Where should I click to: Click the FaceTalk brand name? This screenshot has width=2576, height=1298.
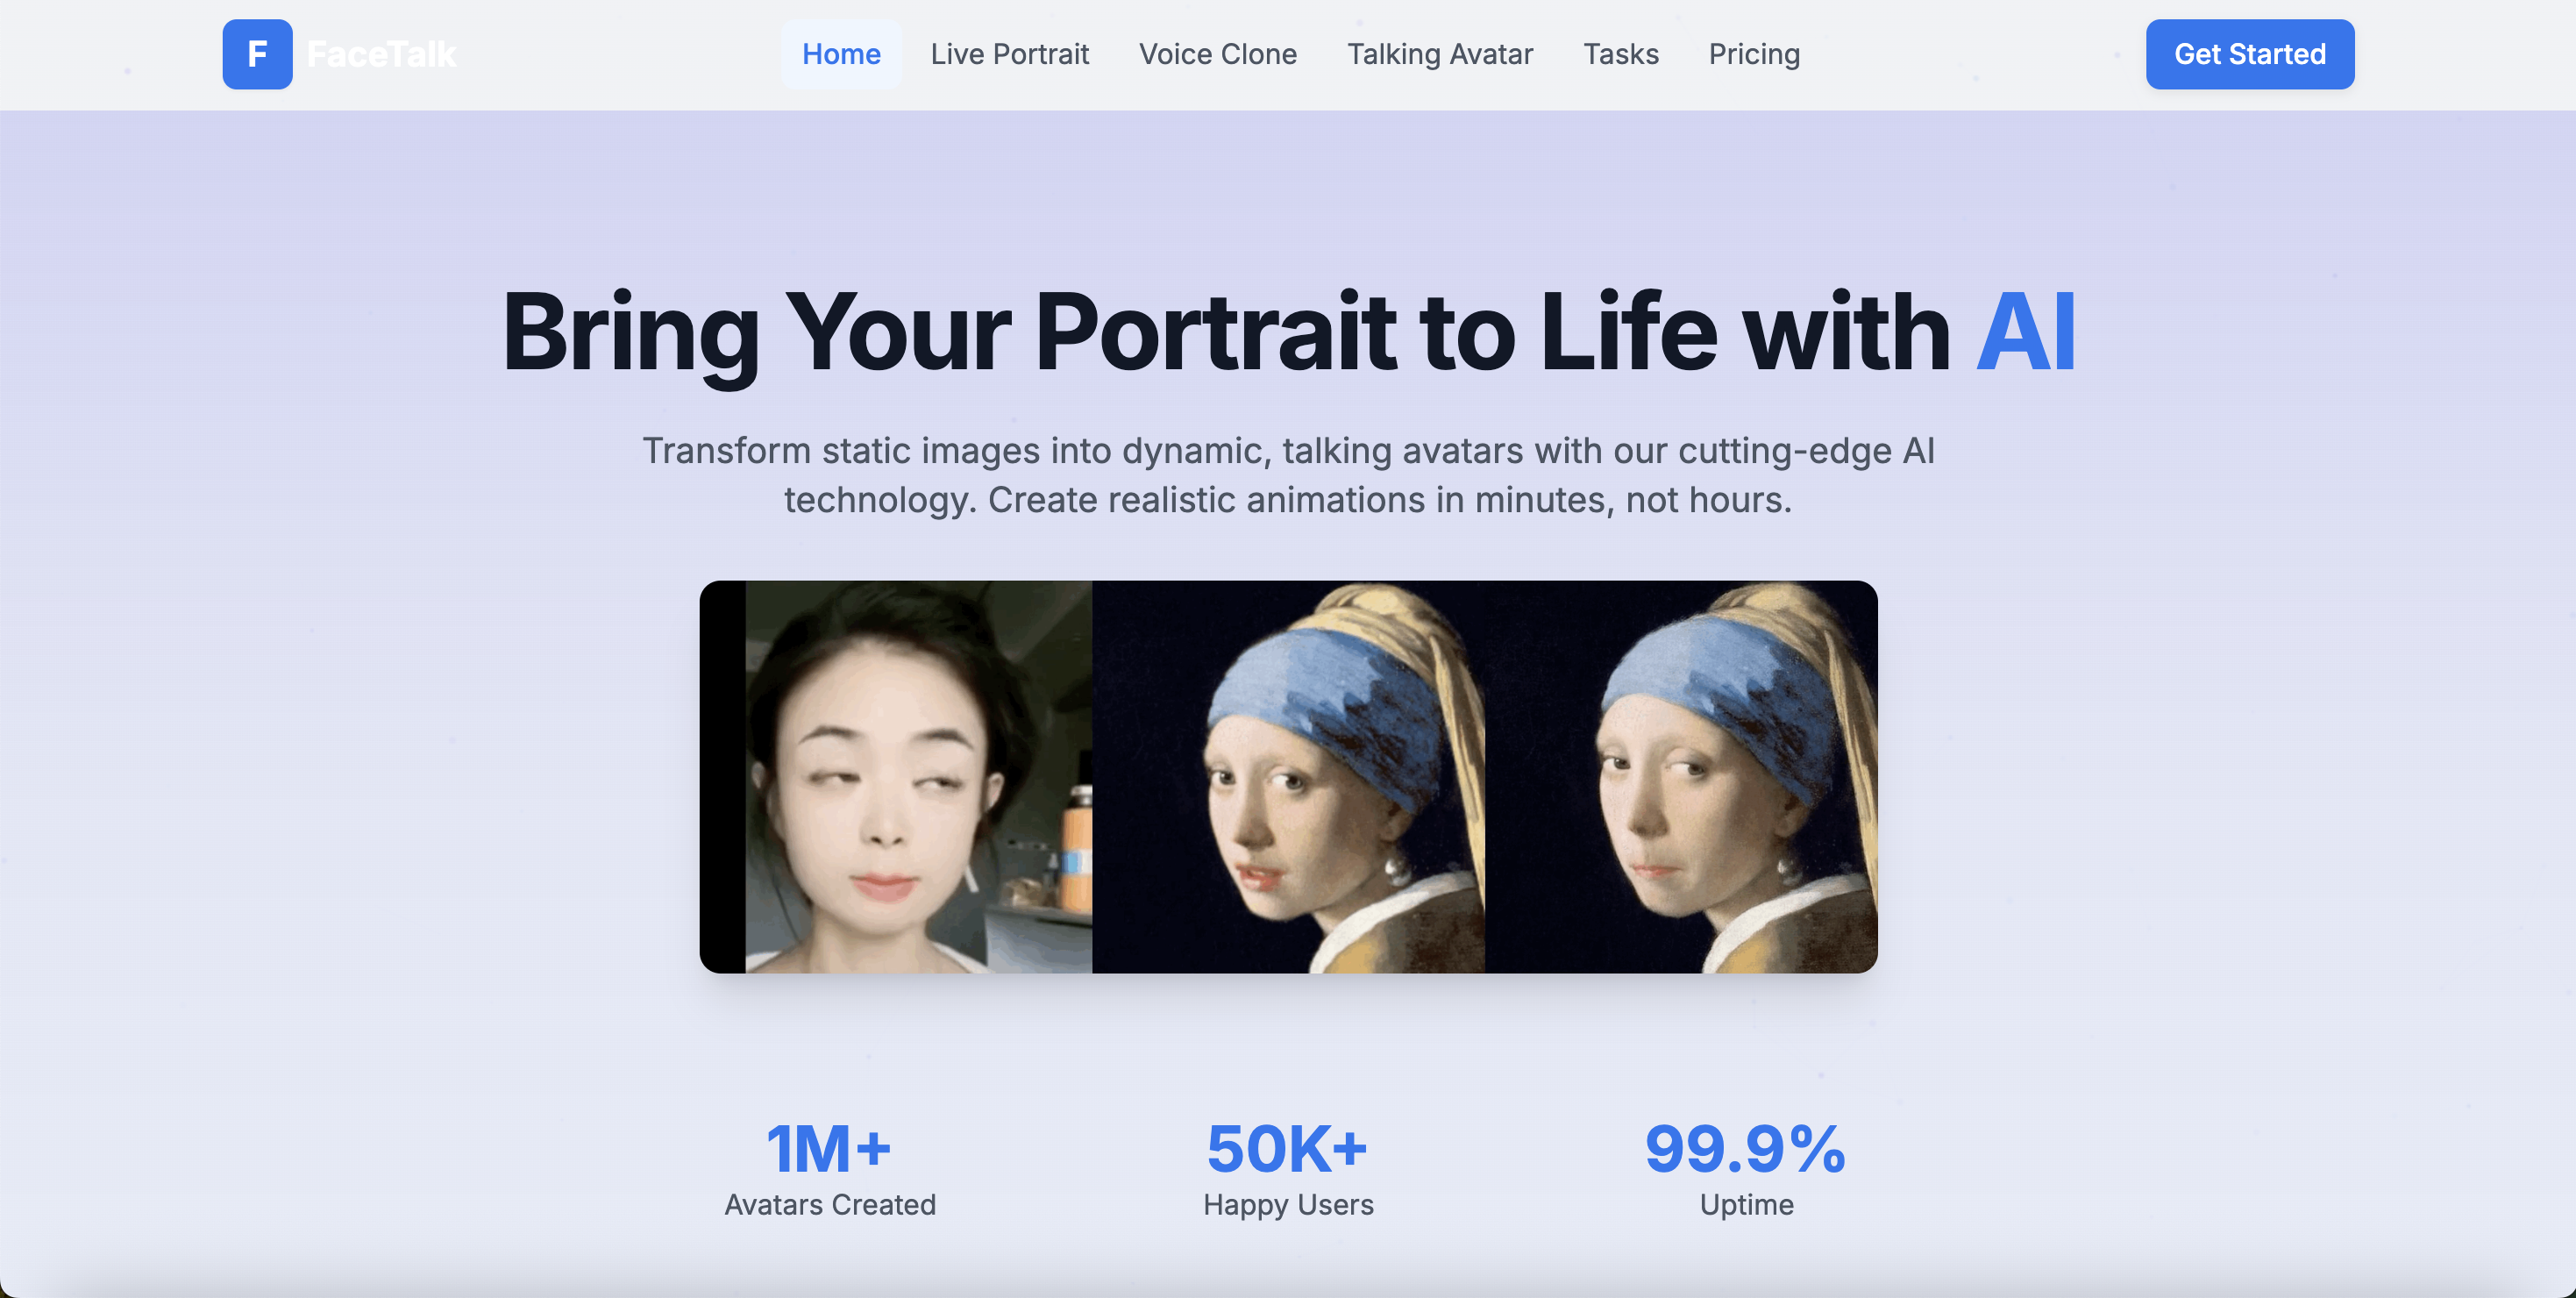point(381,54)
